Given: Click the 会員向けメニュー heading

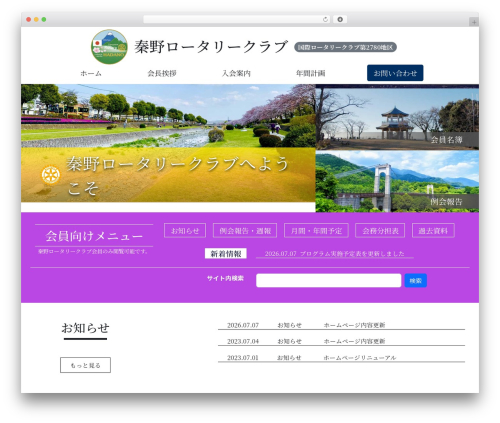Looking at the screenshot, I should [x=94, y=236].
